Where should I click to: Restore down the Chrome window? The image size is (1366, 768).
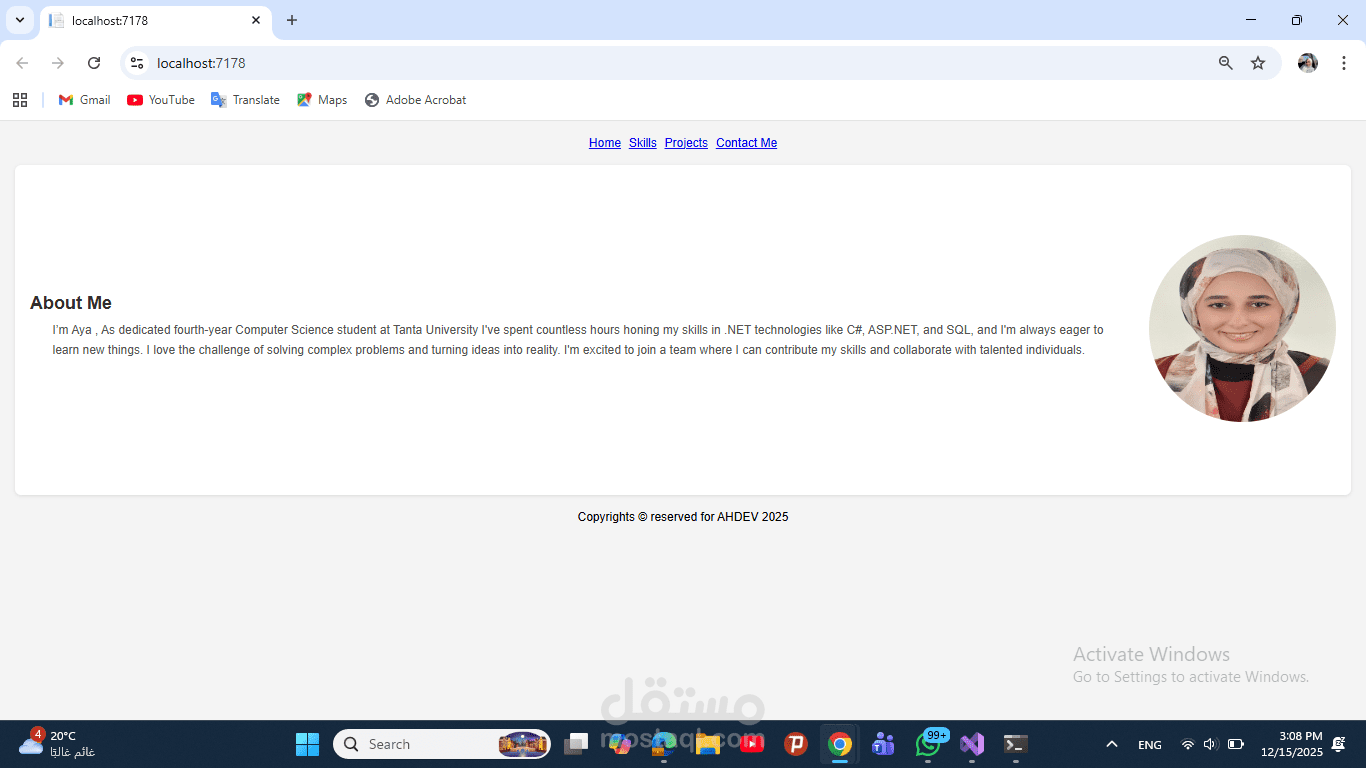click(x=1297, y=20)
